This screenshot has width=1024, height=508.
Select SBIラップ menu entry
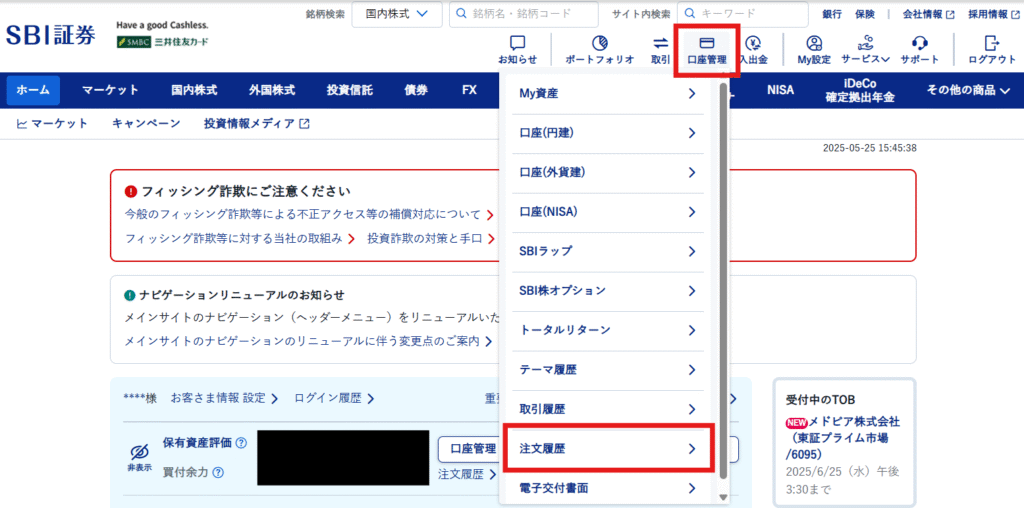pyautogui.click(x=607, y=251)
